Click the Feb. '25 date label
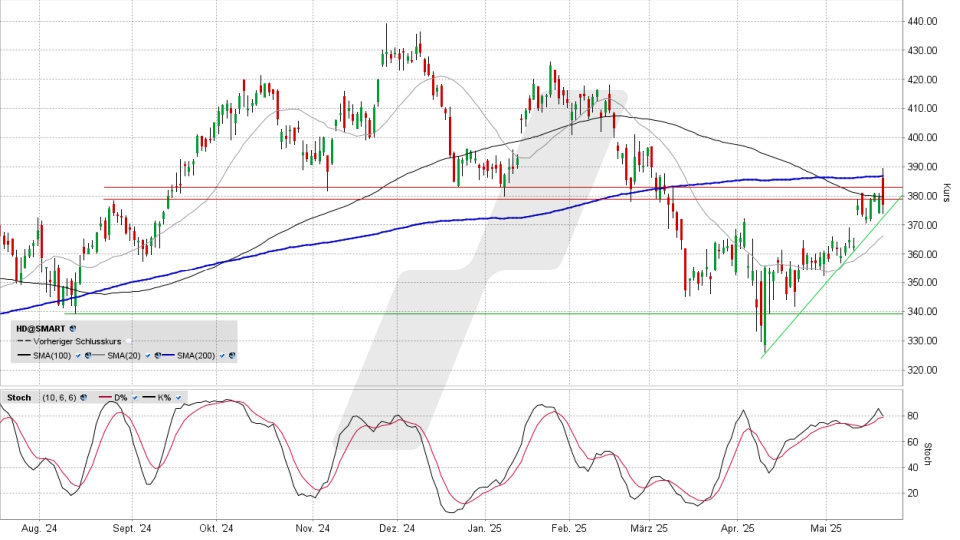 coord(569,528)
